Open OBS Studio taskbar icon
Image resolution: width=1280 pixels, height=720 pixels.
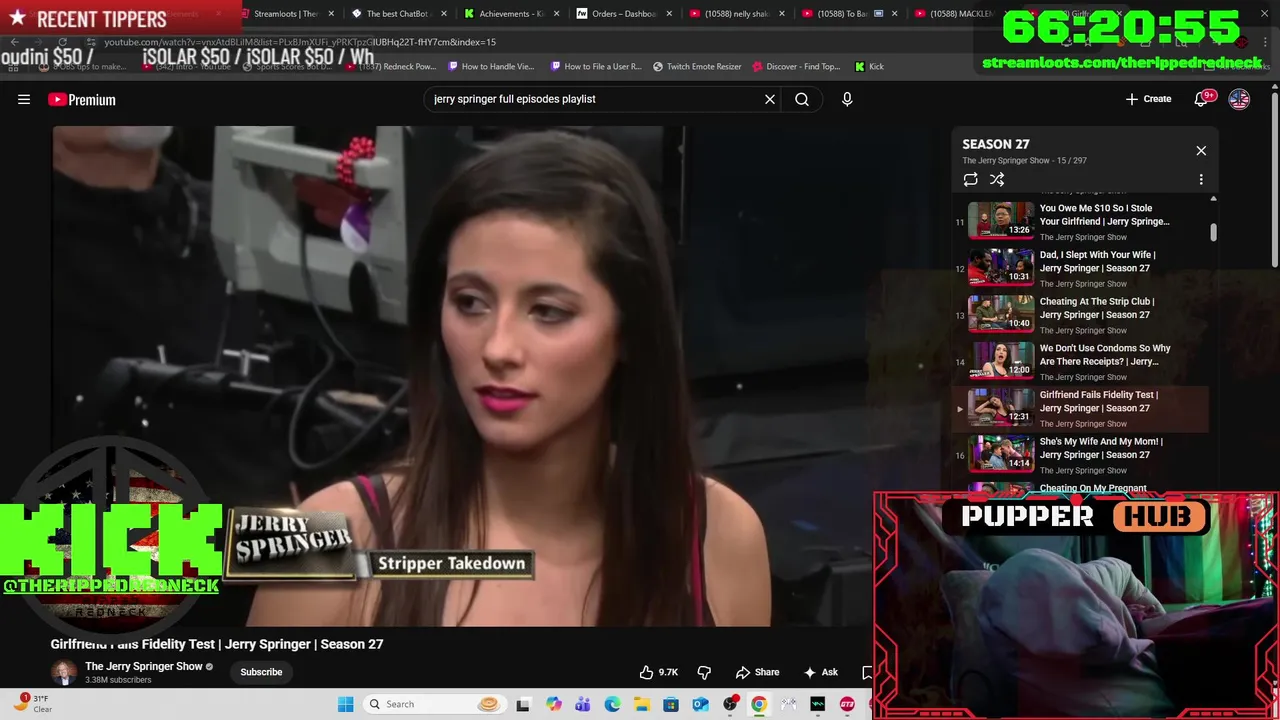pos(730,704)
